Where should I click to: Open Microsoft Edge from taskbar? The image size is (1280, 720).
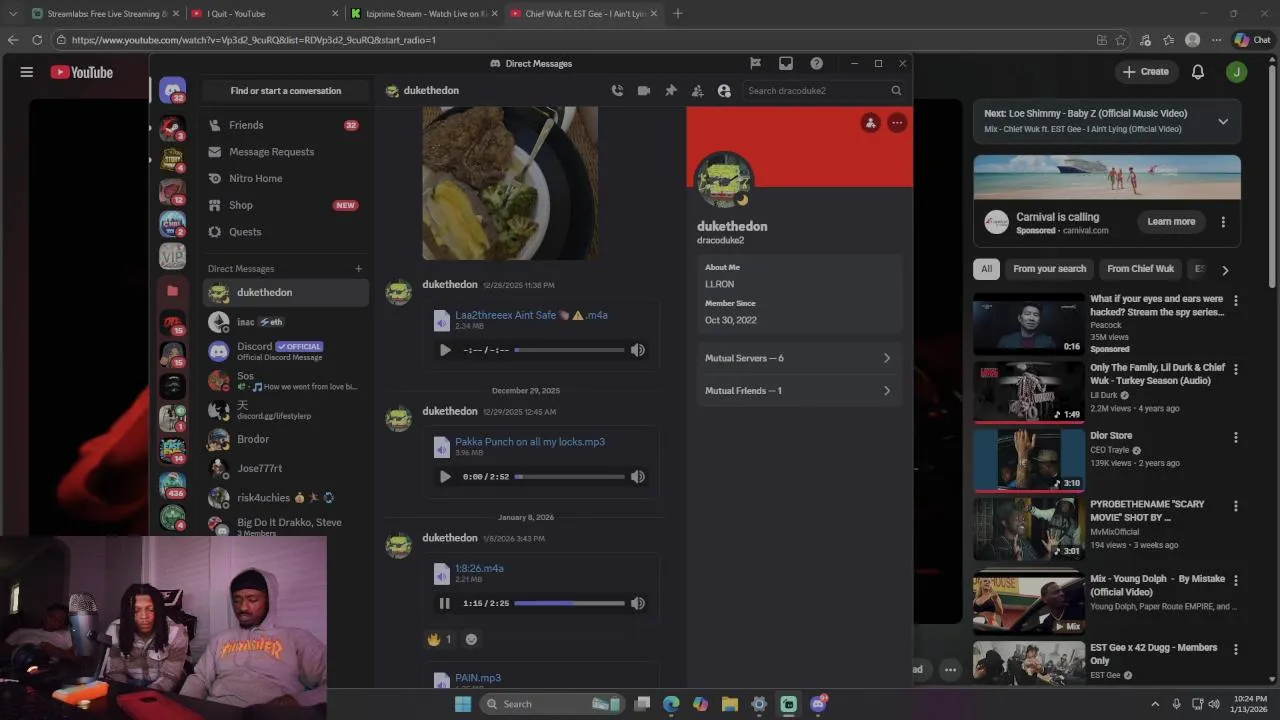click(671, 704)
